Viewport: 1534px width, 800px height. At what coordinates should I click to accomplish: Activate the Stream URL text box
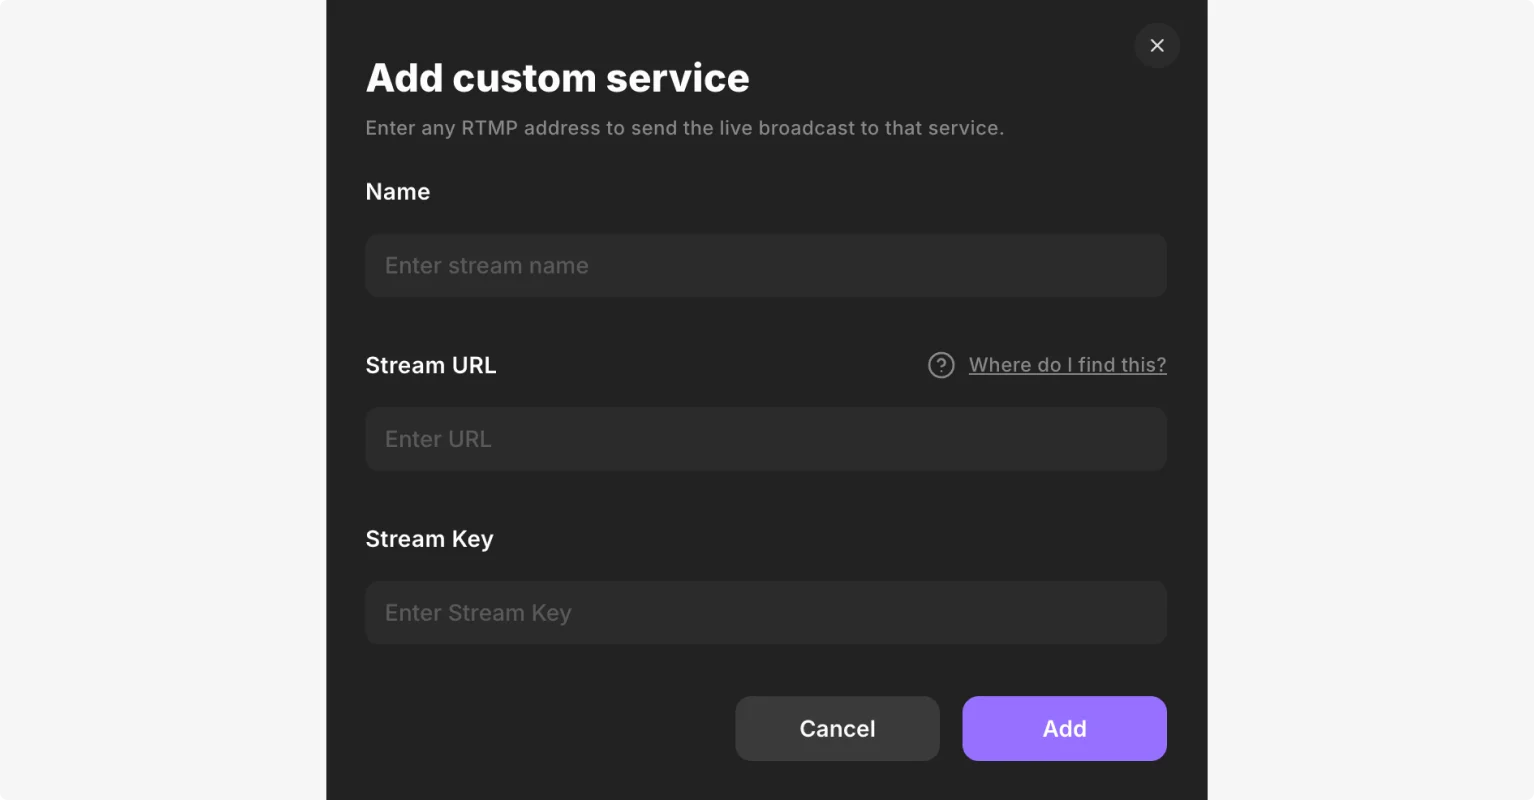pos(766,439)
